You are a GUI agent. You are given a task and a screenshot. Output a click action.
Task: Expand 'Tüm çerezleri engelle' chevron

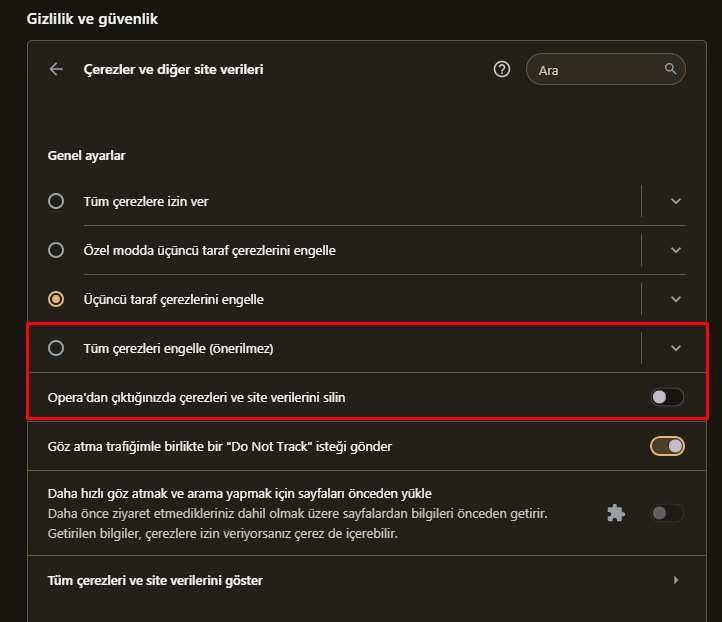pyautogui.click(x=676, y=348)
